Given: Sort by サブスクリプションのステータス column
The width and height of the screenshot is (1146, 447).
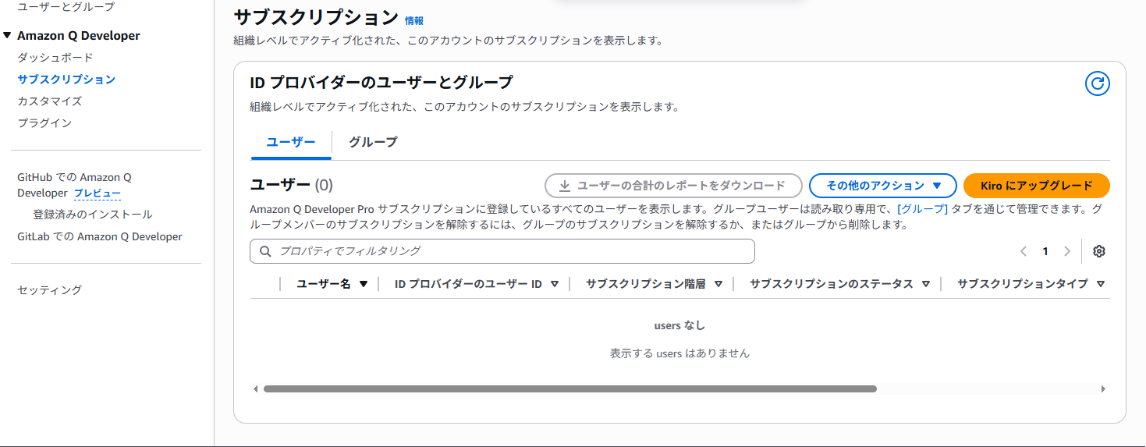Looking at the screenshot, I should [x=926, y=284].
